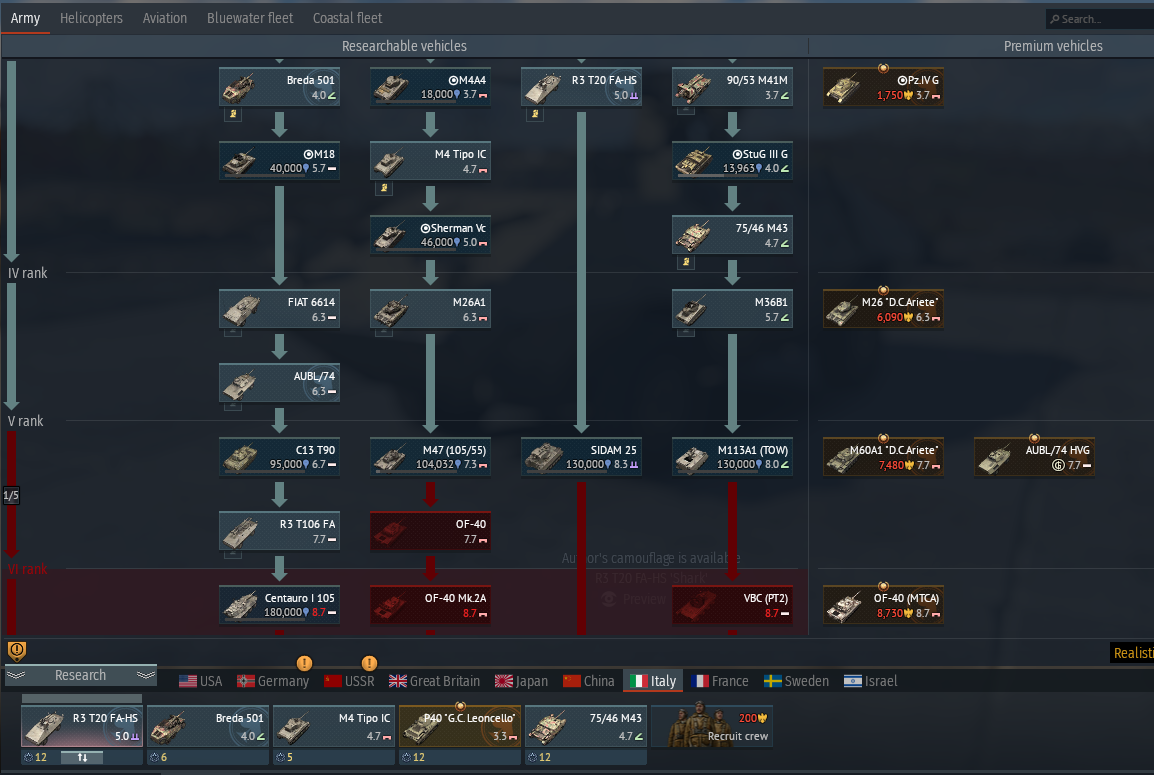Viewport: 1154px width, 775px height.
Task: Click the alert badge above USSR
Action: (369, 663)
